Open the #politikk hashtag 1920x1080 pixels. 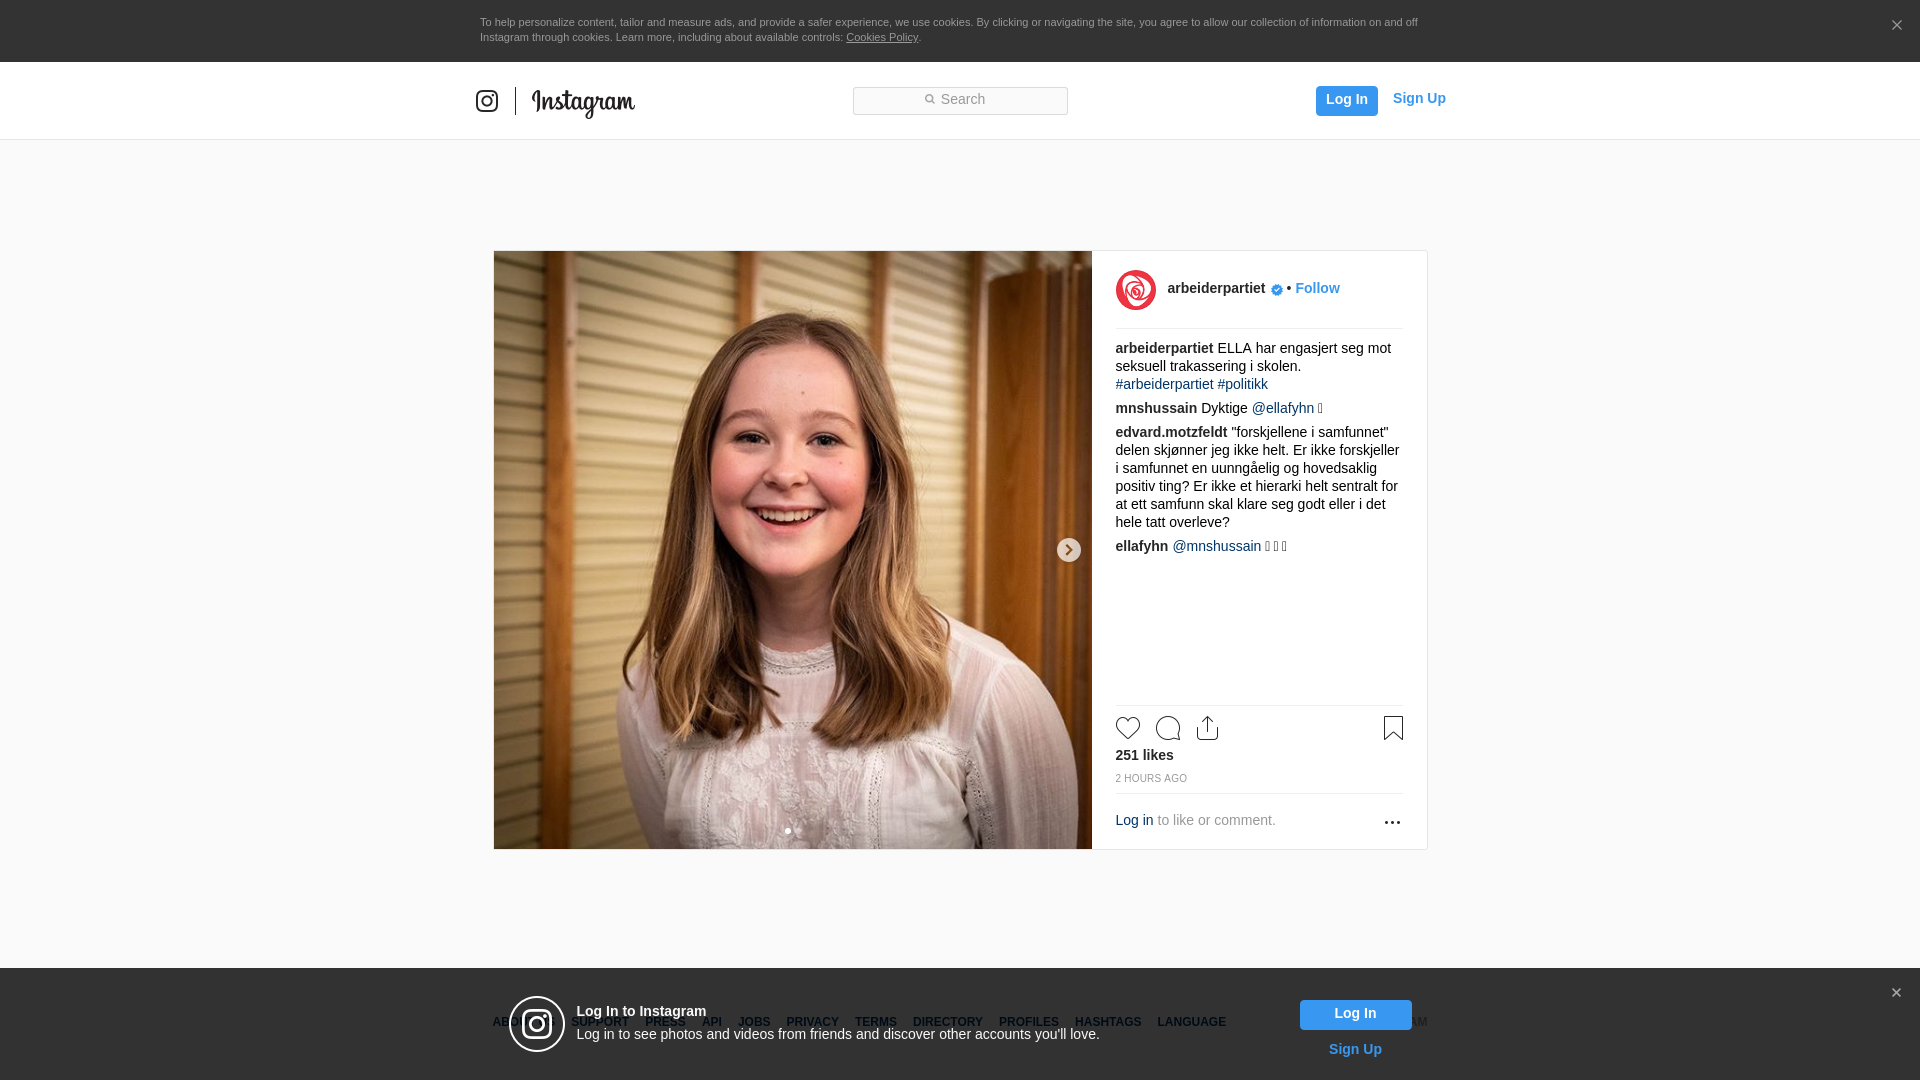[1243, 384]
